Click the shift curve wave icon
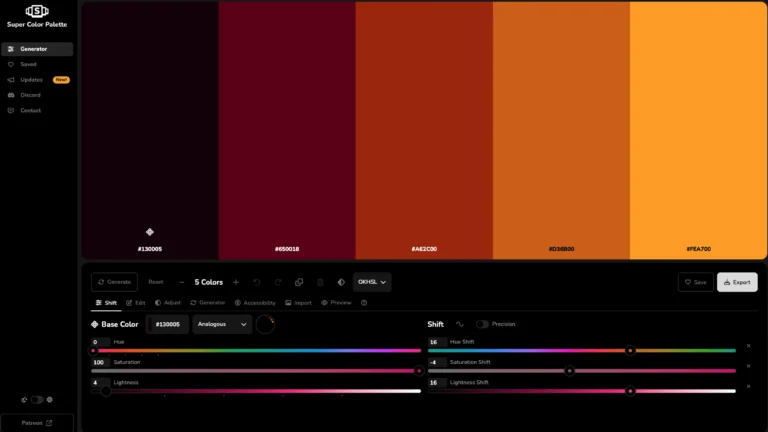Screen dimensions: 768x432 point(459,324)
